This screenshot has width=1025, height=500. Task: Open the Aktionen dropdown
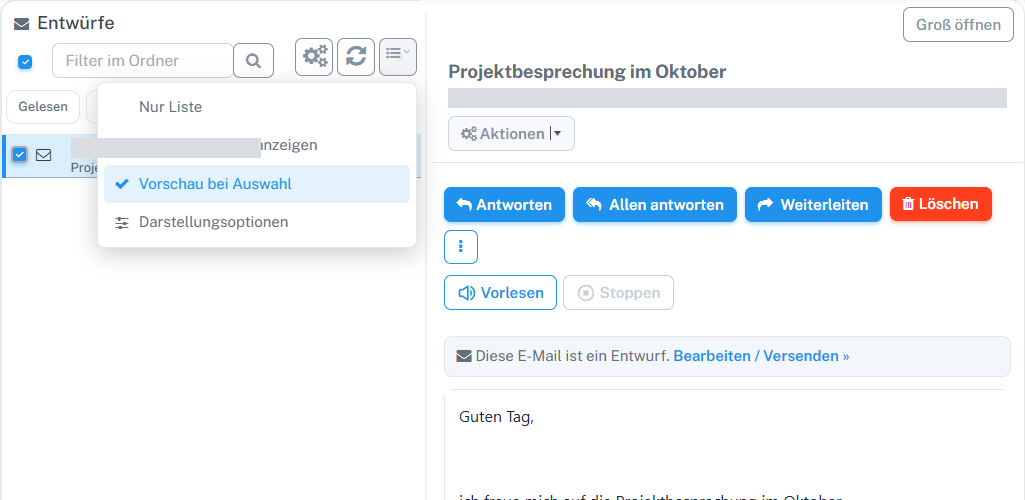(x=511, y=134)
